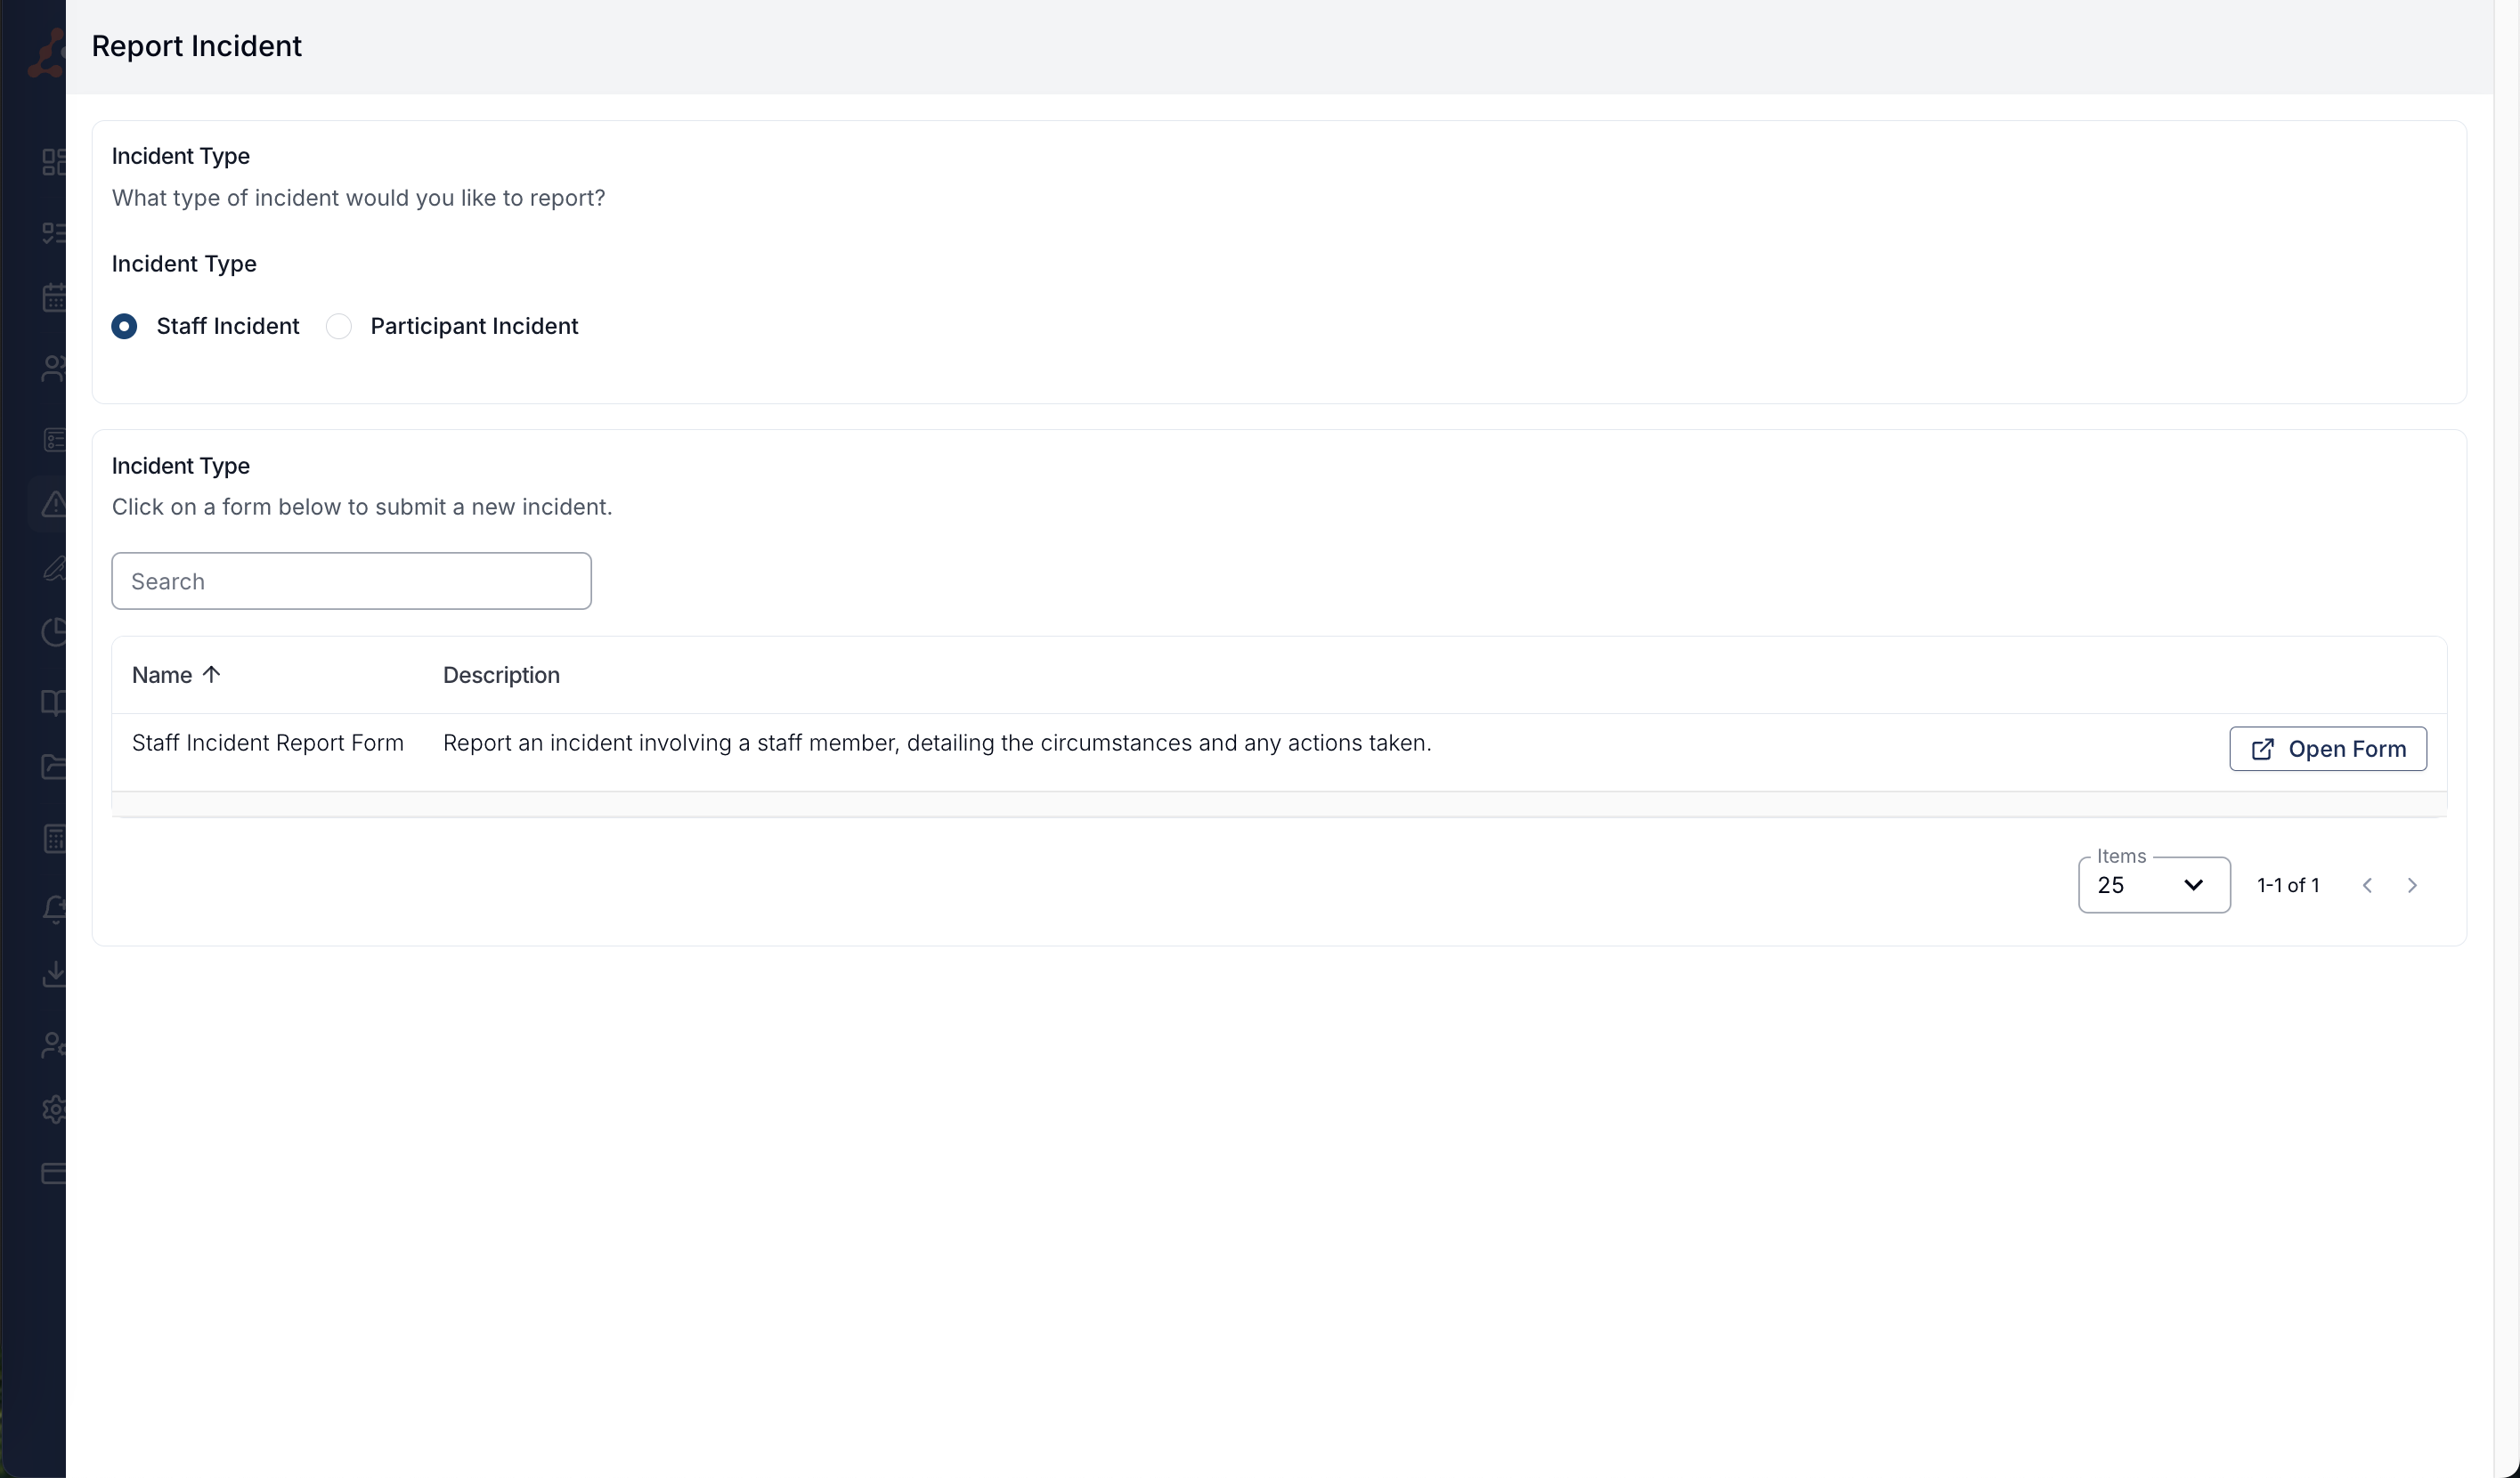Open the calendar icon in sidebar
The image size is (2520, 1478).
[54, 298]
